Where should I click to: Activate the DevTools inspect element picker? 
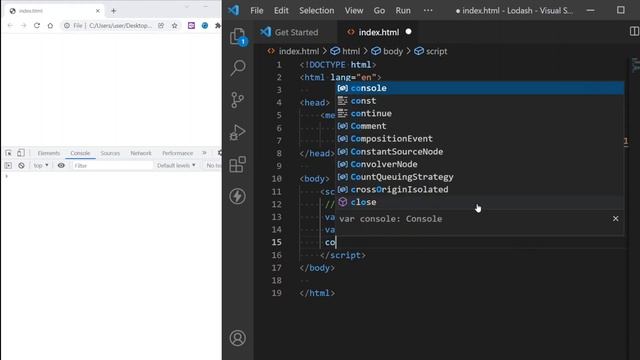point(9,153)
